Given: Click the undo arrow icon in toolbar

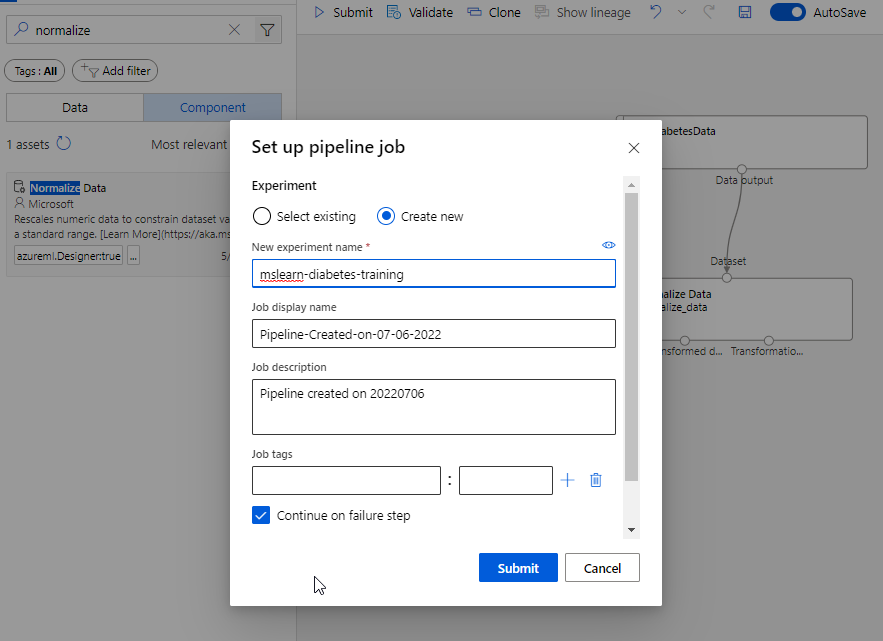Looking at the screenshot, I should pyautogui.click(x=655, y=12).
